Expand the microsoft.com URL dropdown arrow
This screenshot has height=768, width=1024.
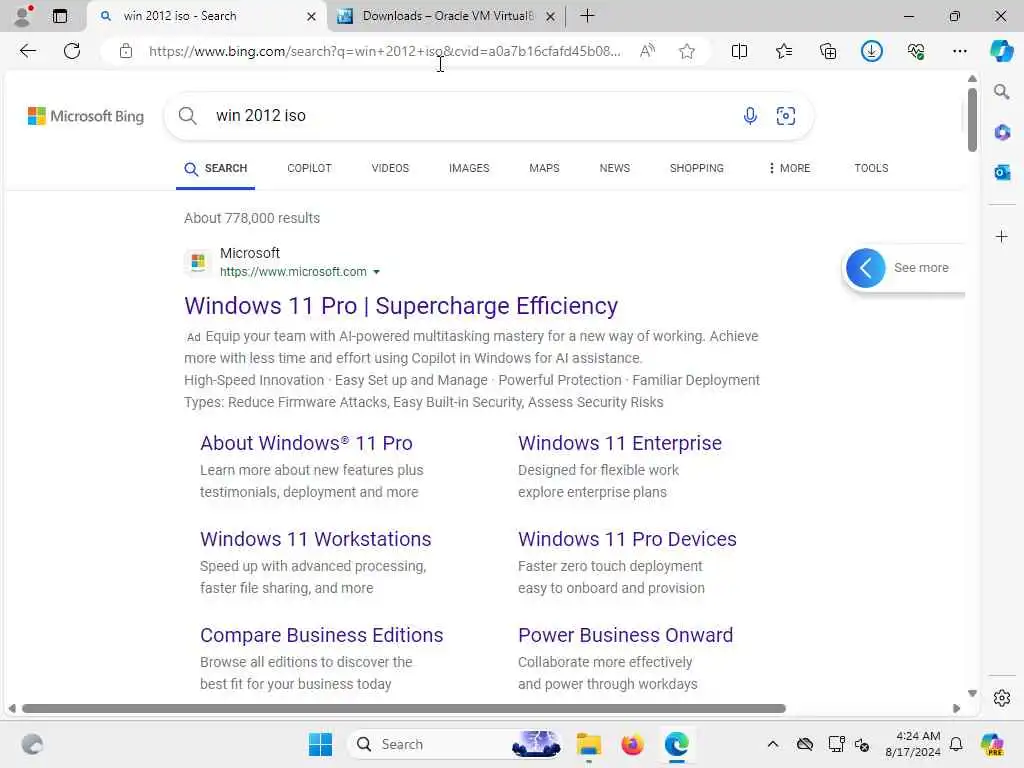[x=376, y=272]
